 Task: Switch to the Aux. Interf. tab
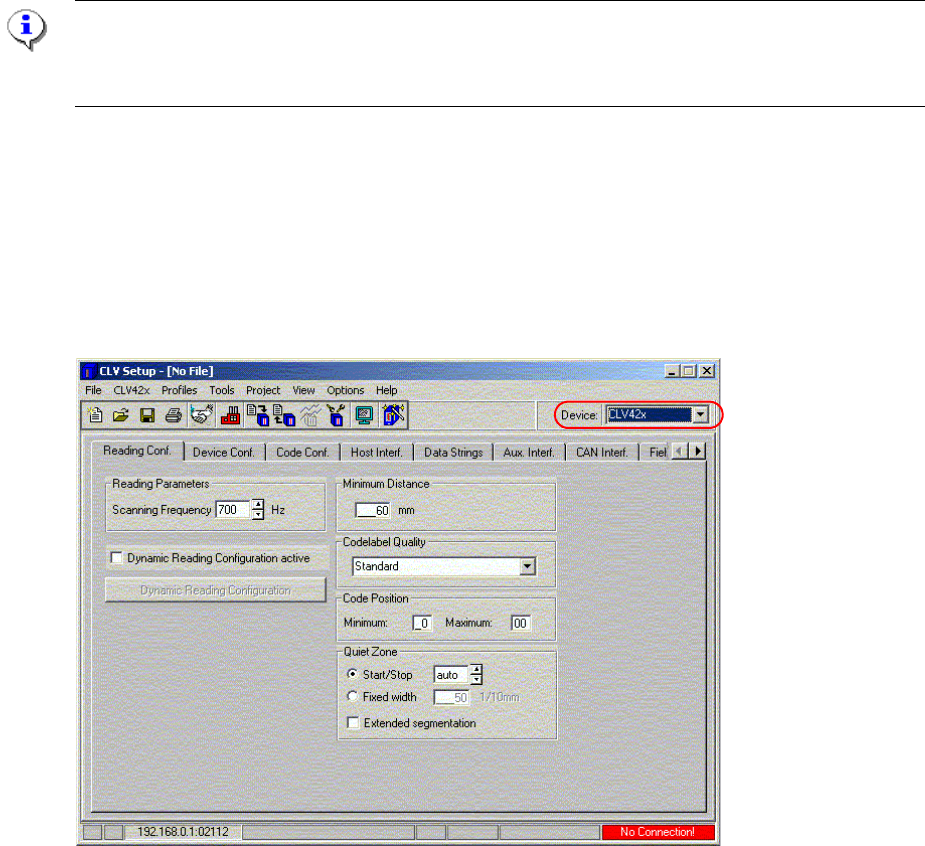pos(529,452)
